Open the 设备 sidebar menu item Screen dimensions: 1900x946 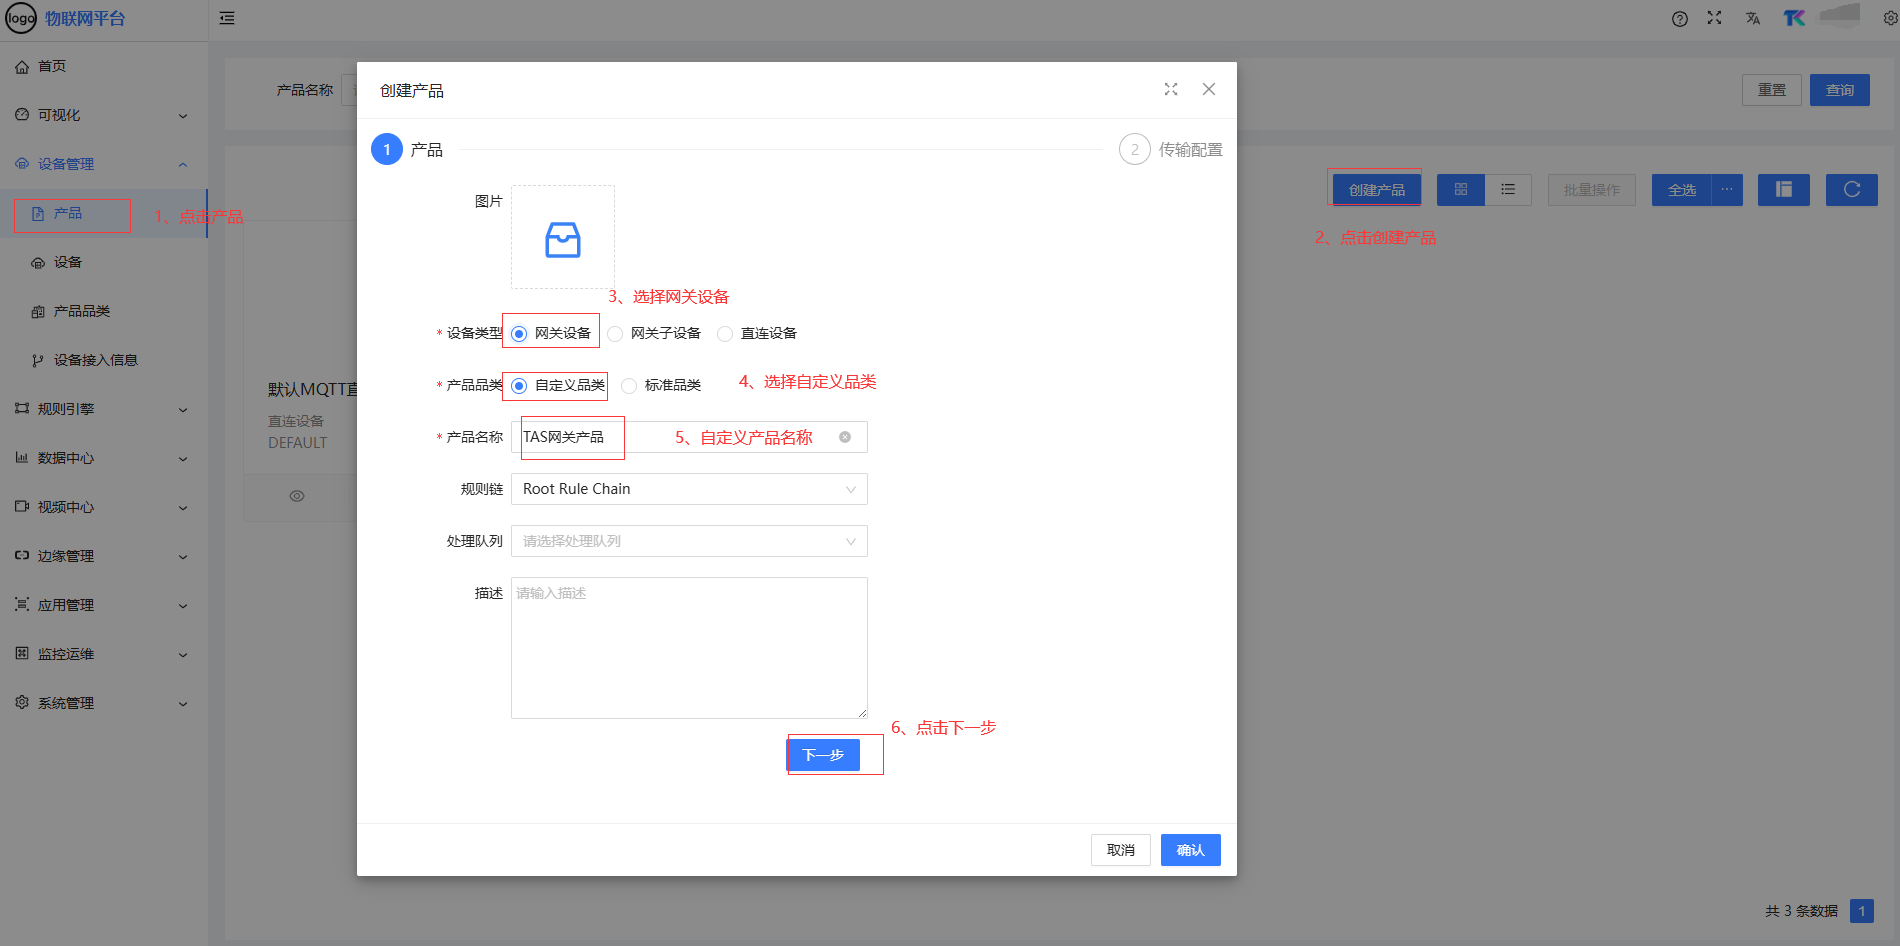click(x=68, y=262)
